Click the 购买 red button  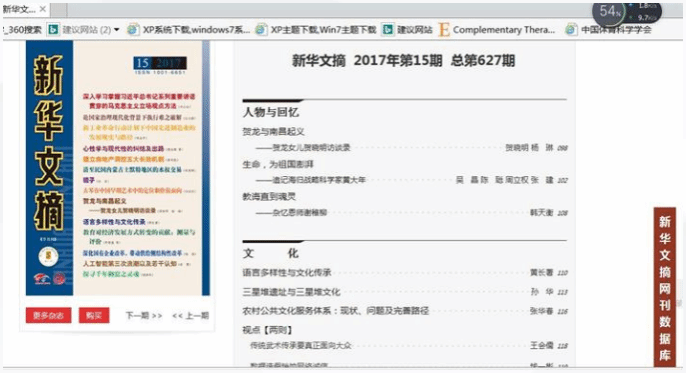94,315
